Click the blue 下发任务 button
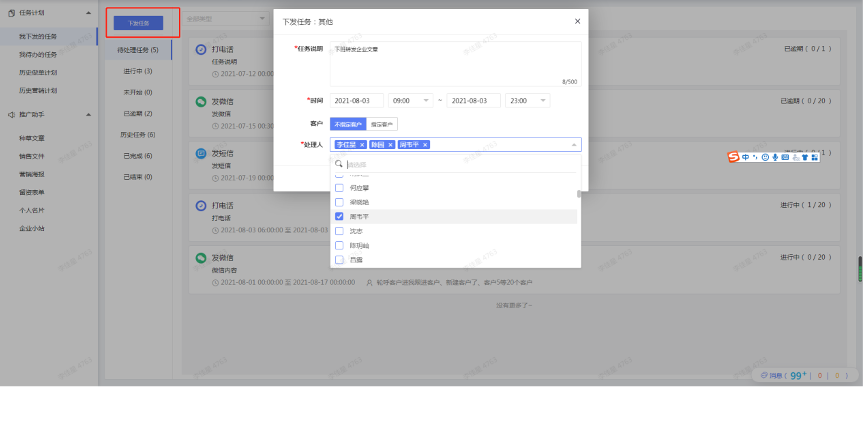864x422 pixels. pyautogui.click(x=139, y=23)
